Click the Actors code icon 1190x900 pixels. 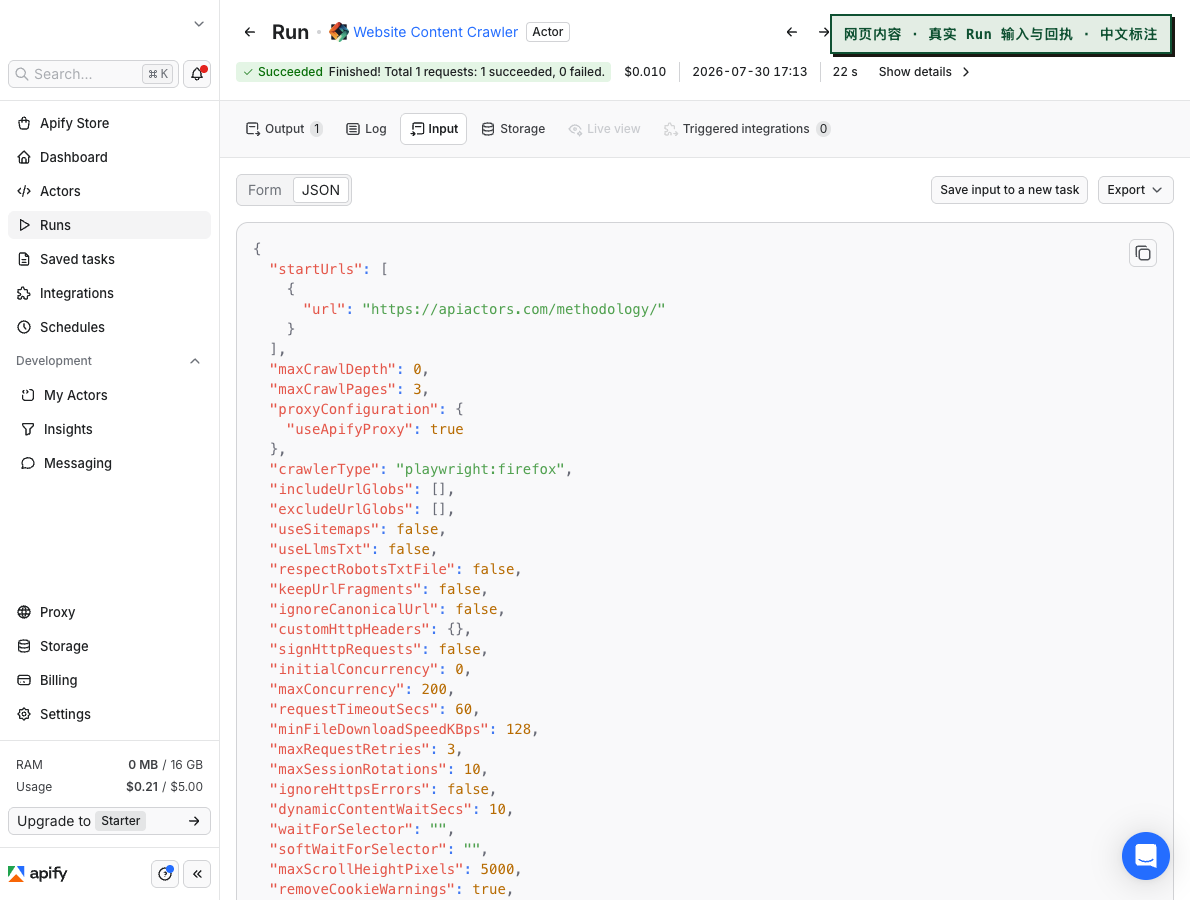[x=24, y=191]
